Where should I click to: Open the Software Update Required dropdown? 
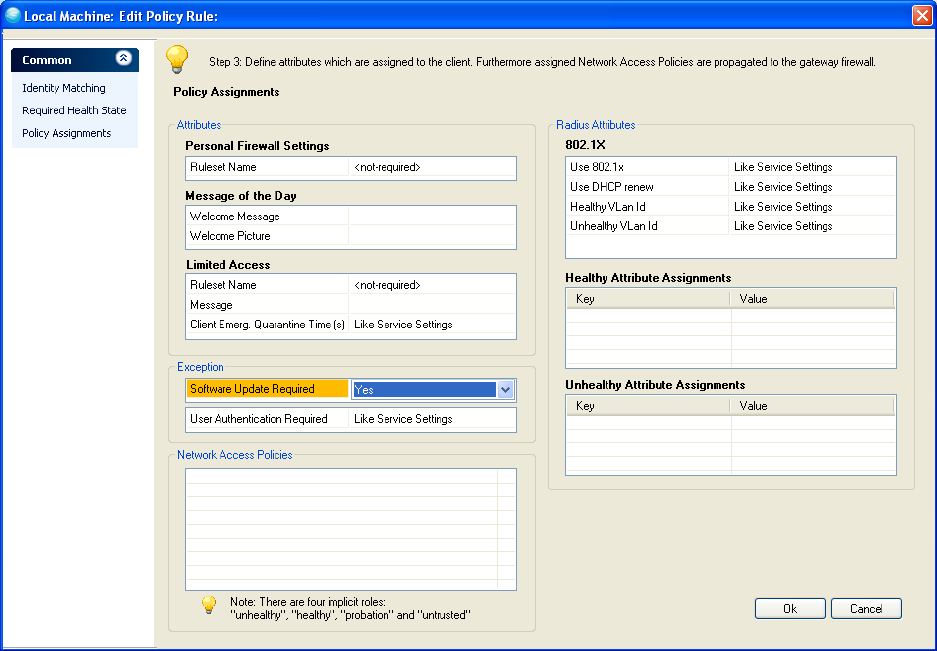[505, 390]
